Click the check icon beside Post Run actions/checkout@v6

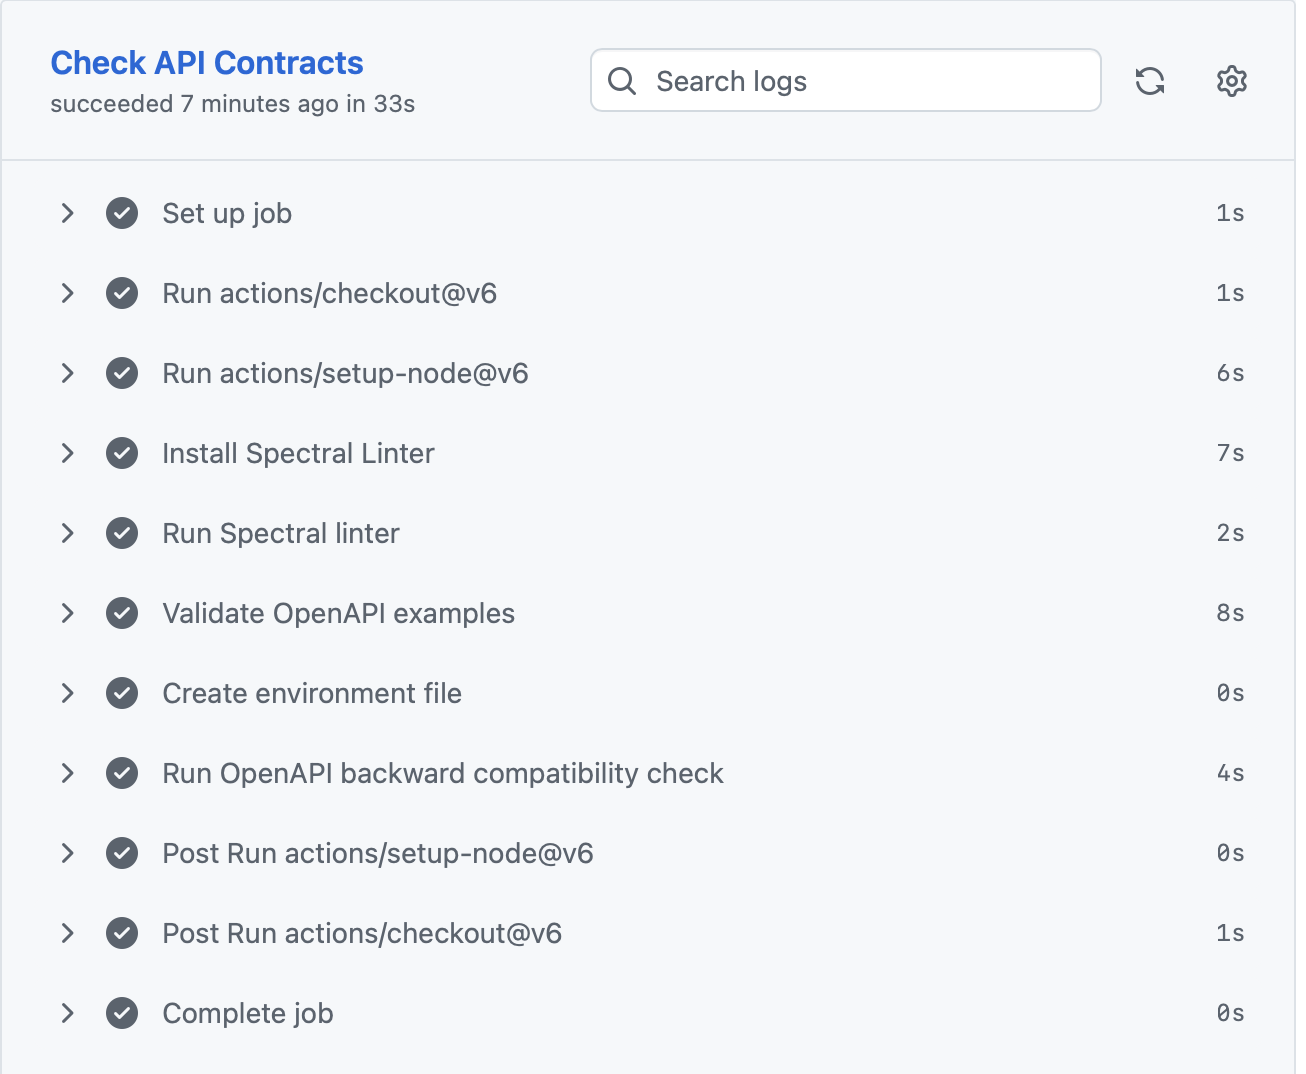[x=121, y=933]
